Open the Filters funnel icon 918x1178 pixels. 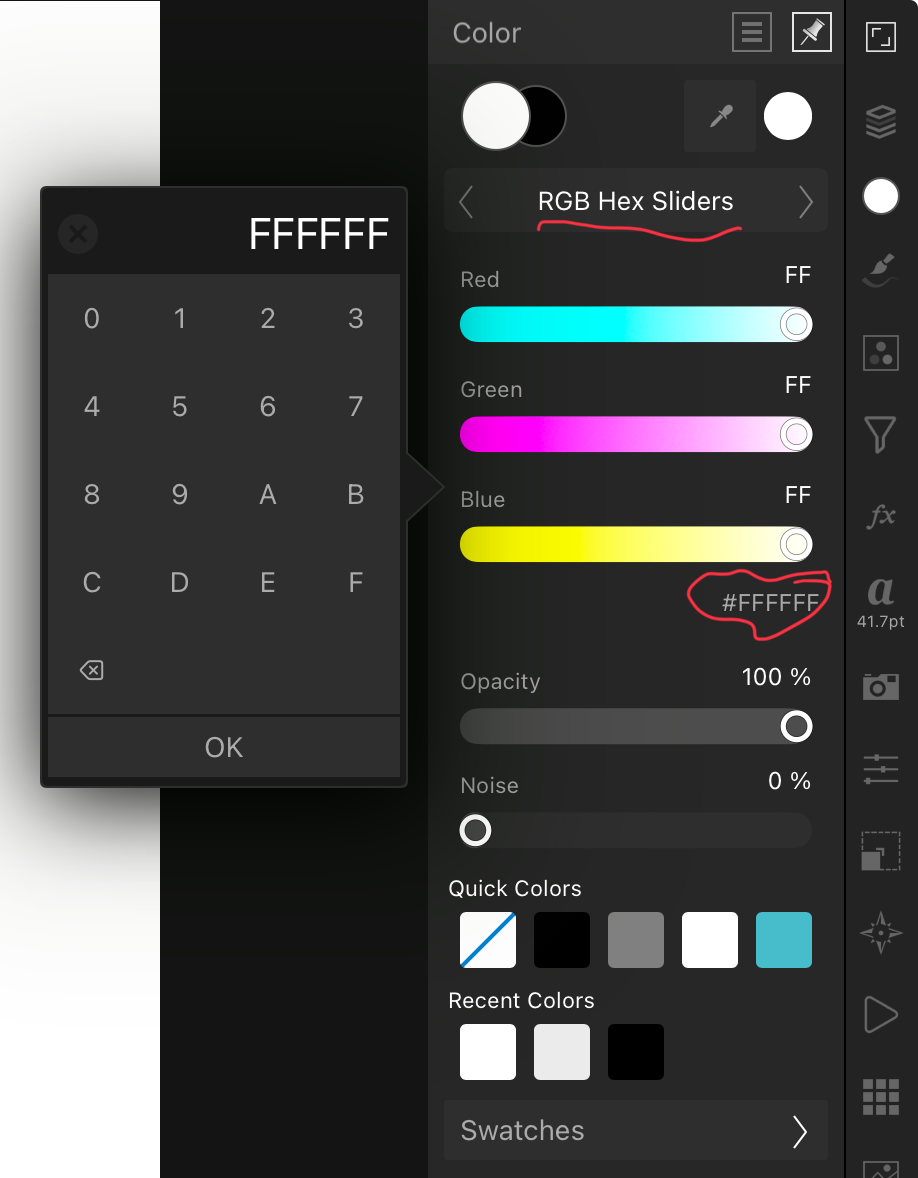[x=880, y=435]
